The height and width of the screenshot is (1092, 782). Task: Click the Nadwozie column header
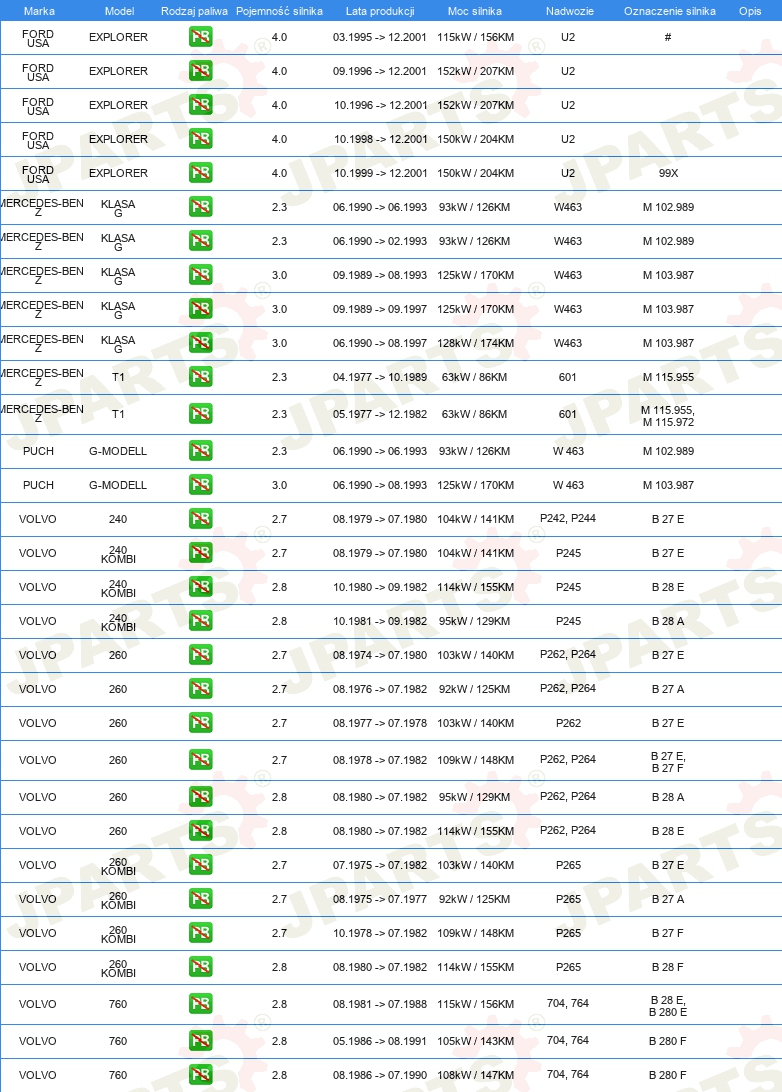[x=570, y=11]
